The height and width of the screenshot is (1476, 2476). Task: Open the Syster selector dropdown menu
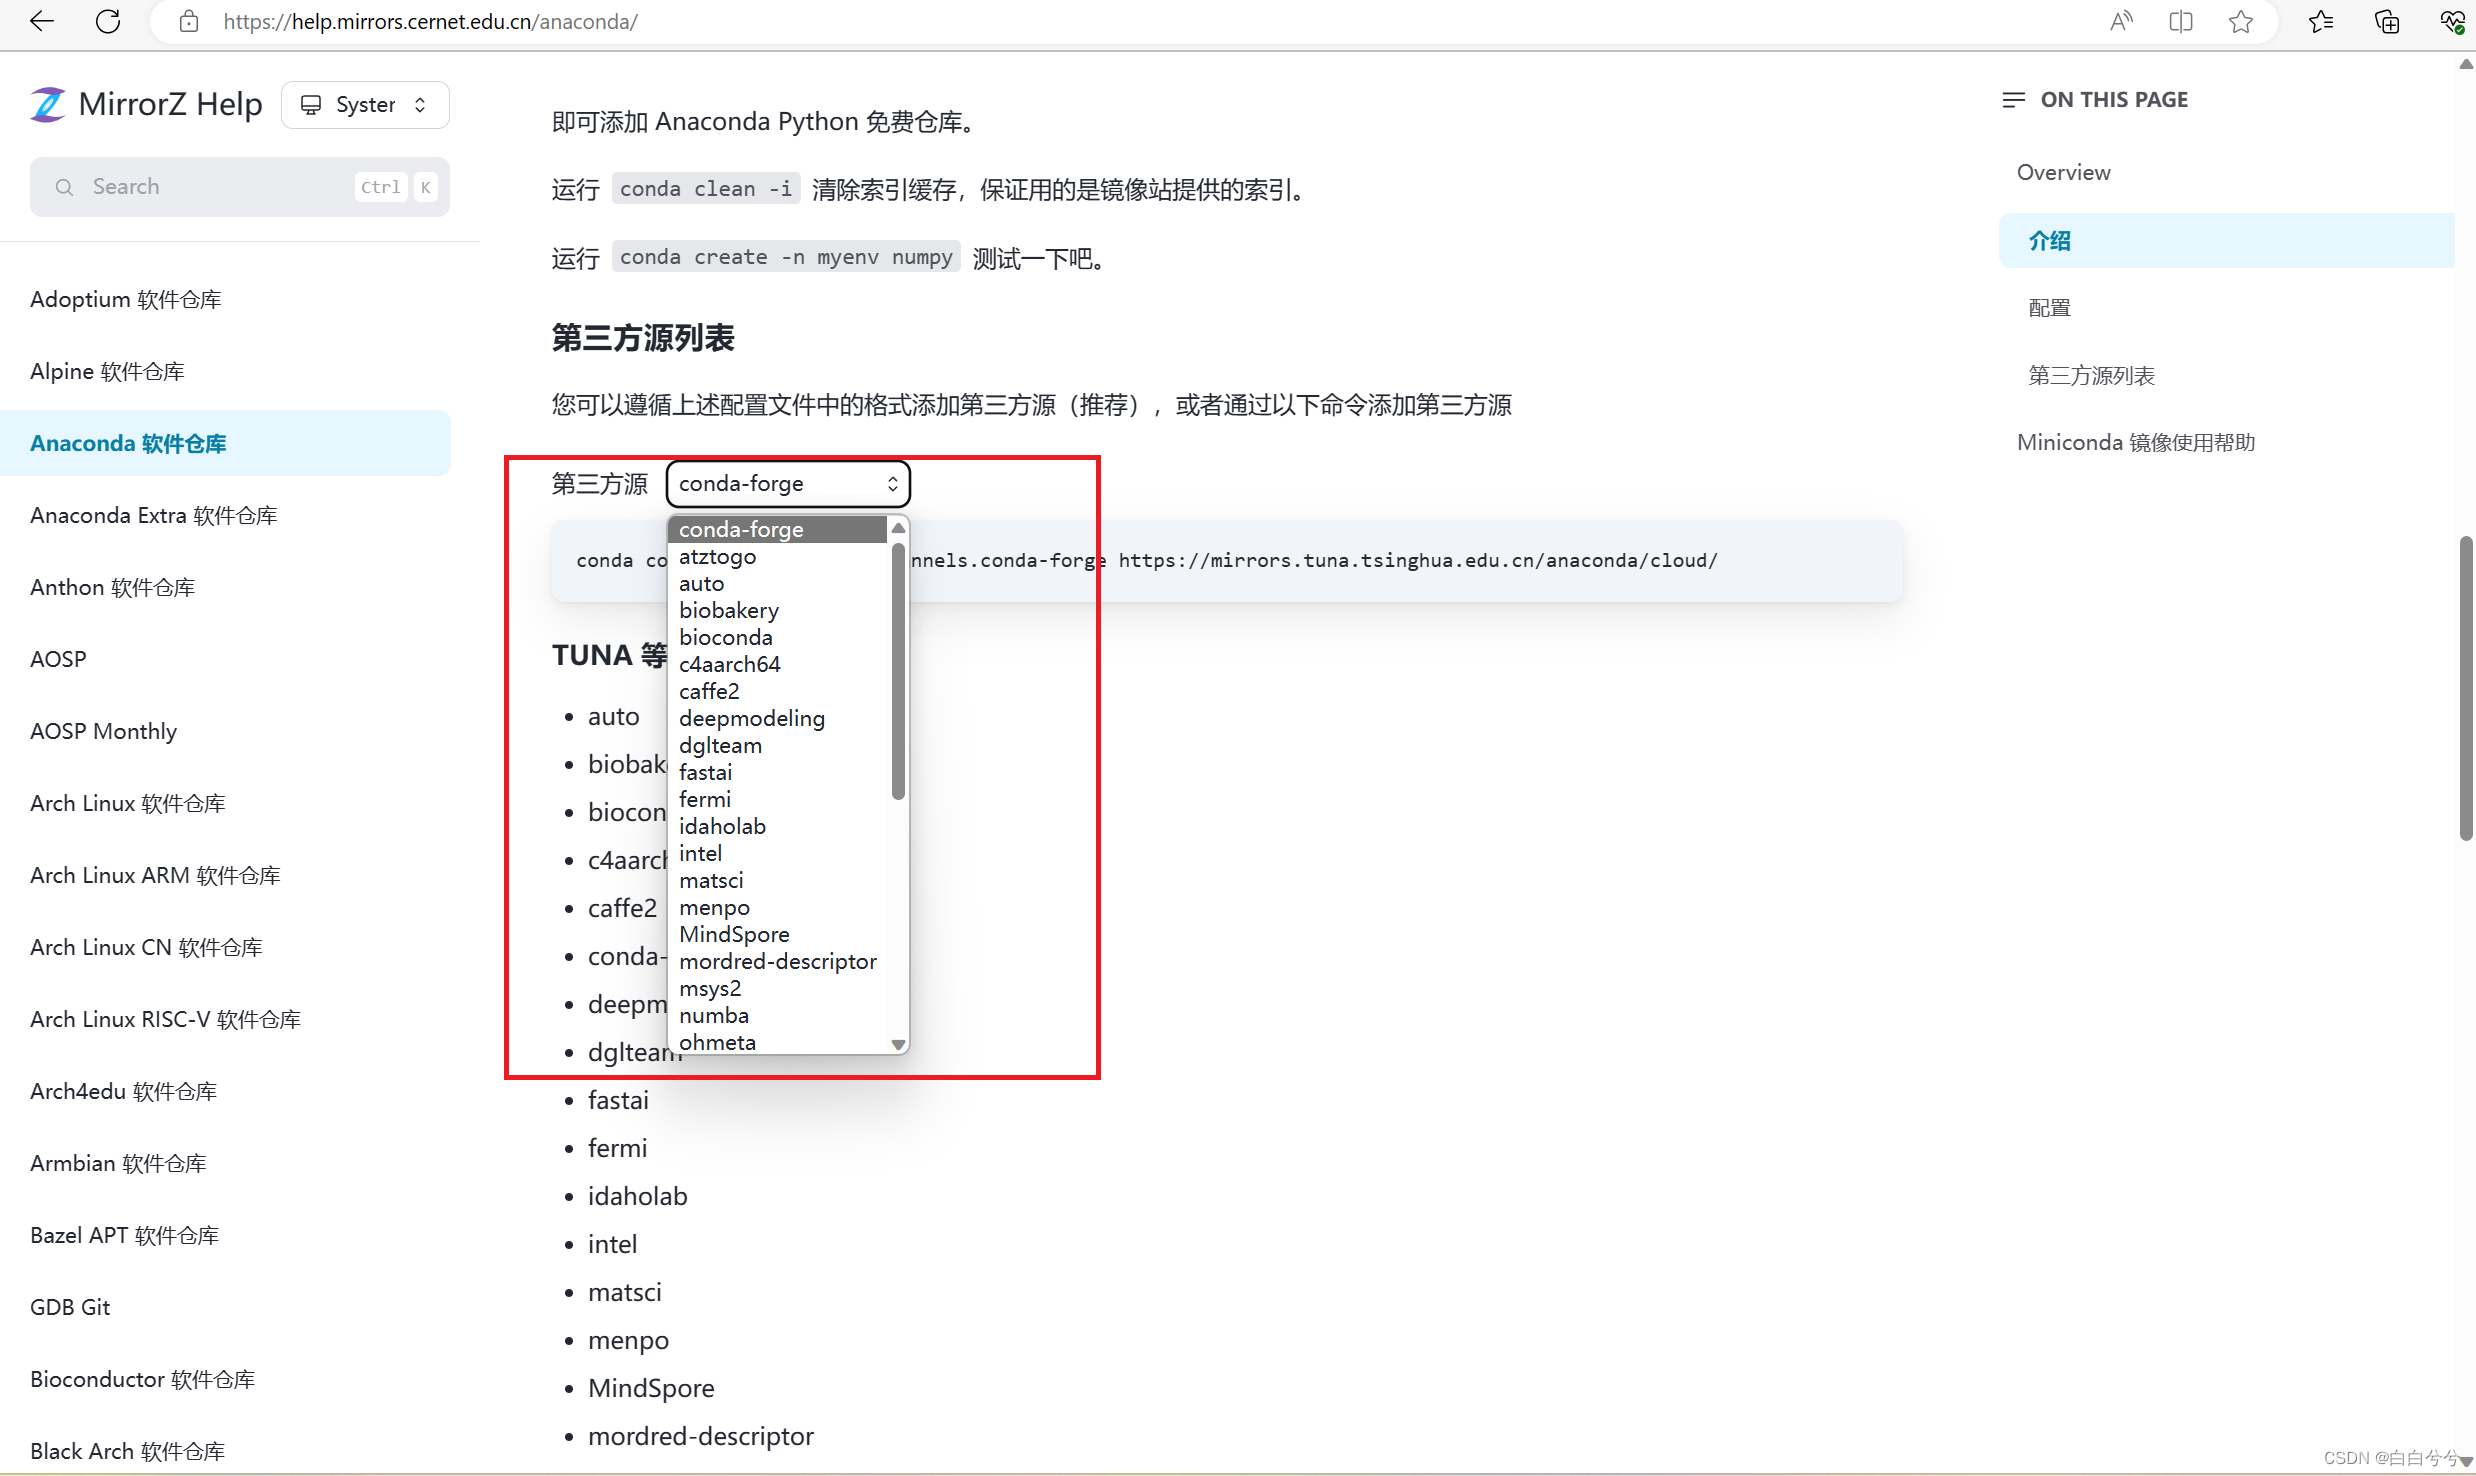(x=364, y=104)
